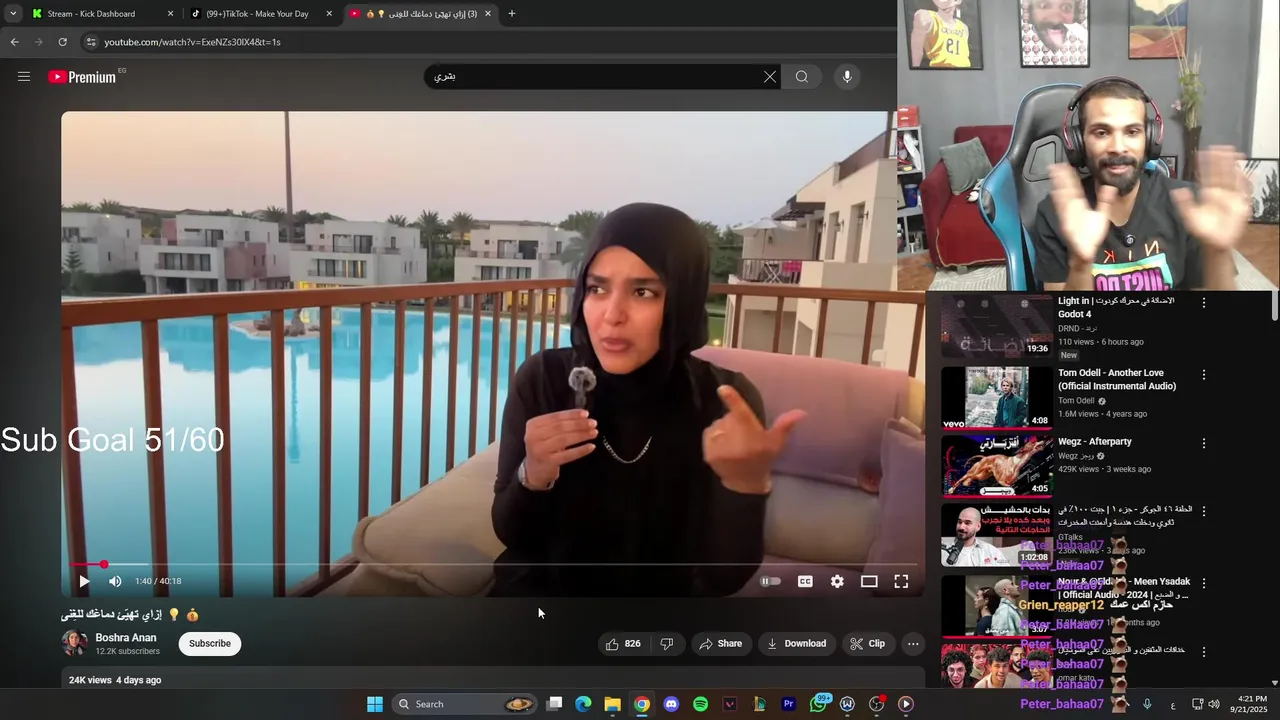The width and height of the screenshot is (1280, 720).
Task: Open WhatsApp from taskbar
Action: coord(818,704)
